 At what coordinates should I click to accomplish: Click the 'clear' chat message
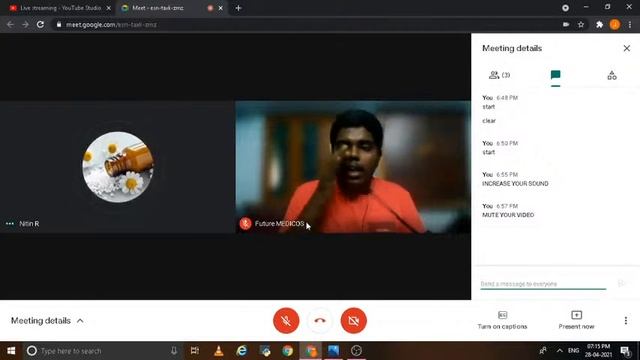489,121
